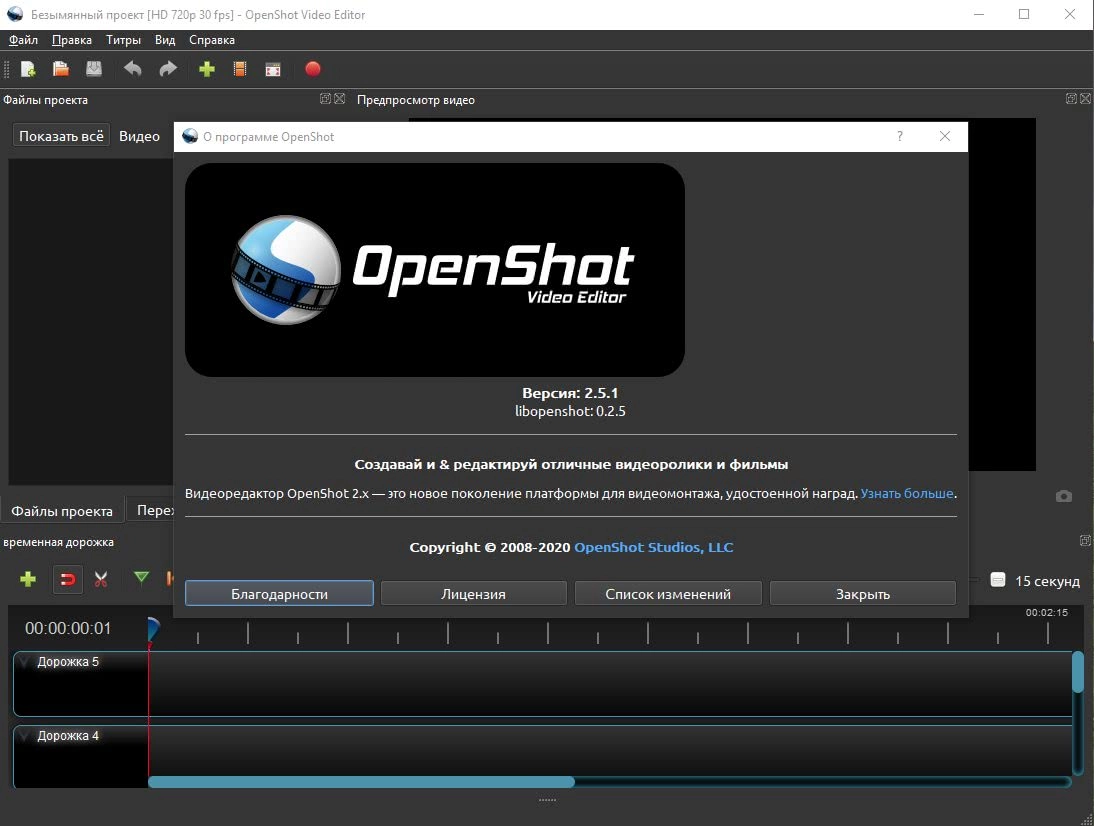Image resolution: width=1094 pixels, height=826 pixels.
Task: Open the Титры menu
Action: (123, 40)
